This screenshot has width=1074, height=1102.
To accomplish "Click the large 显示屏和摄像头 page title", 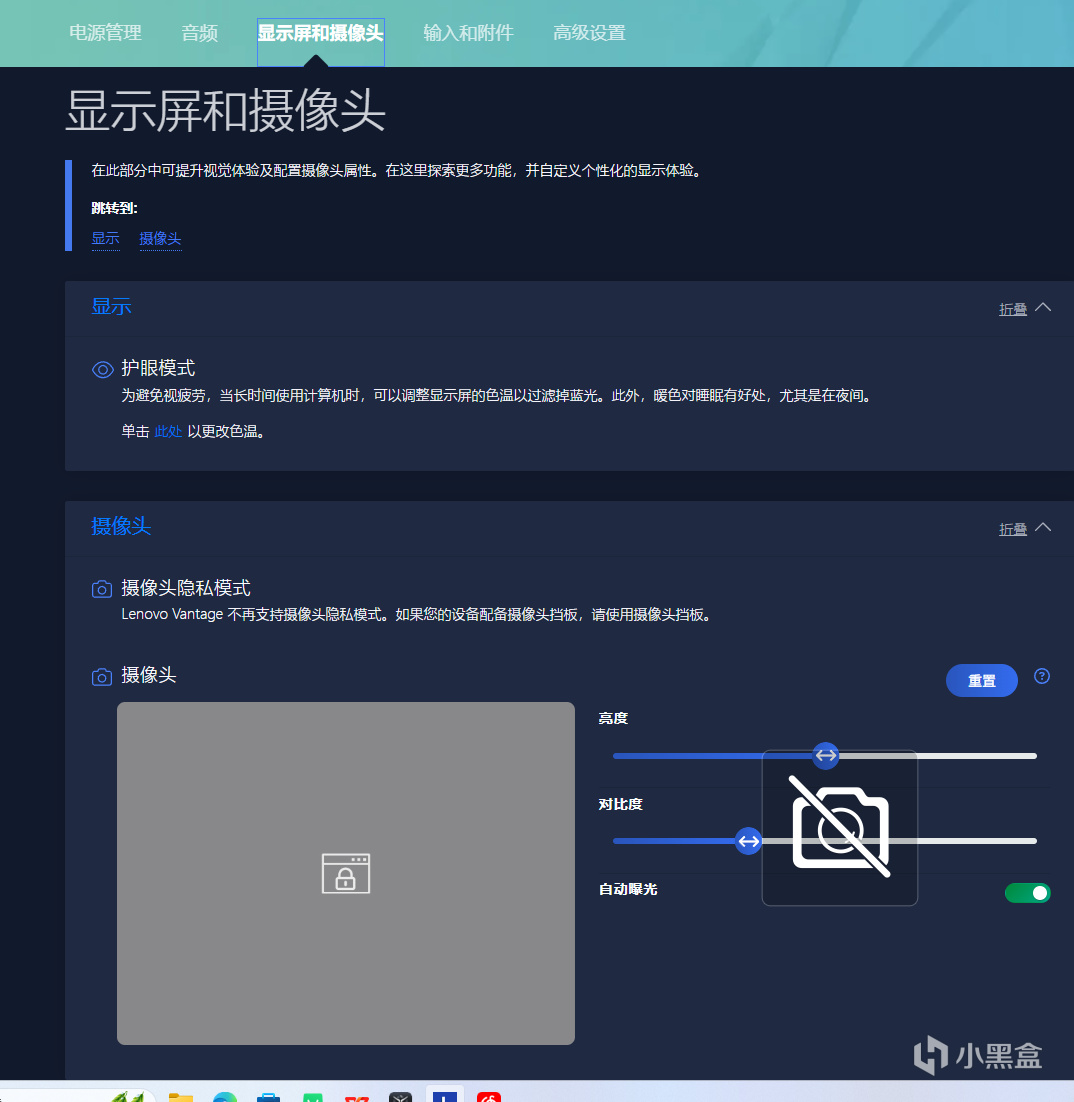I will tap(226, 111).
